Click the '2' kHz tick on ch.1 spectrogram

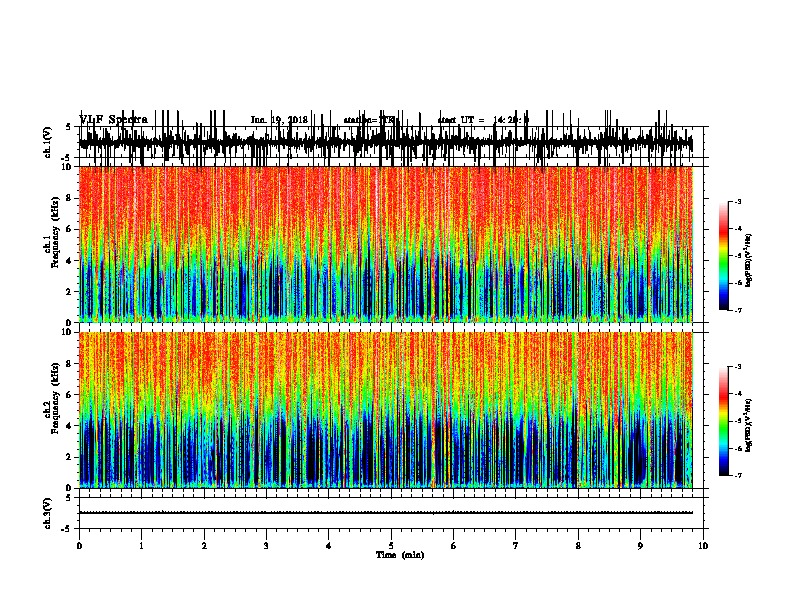(70, 291)
